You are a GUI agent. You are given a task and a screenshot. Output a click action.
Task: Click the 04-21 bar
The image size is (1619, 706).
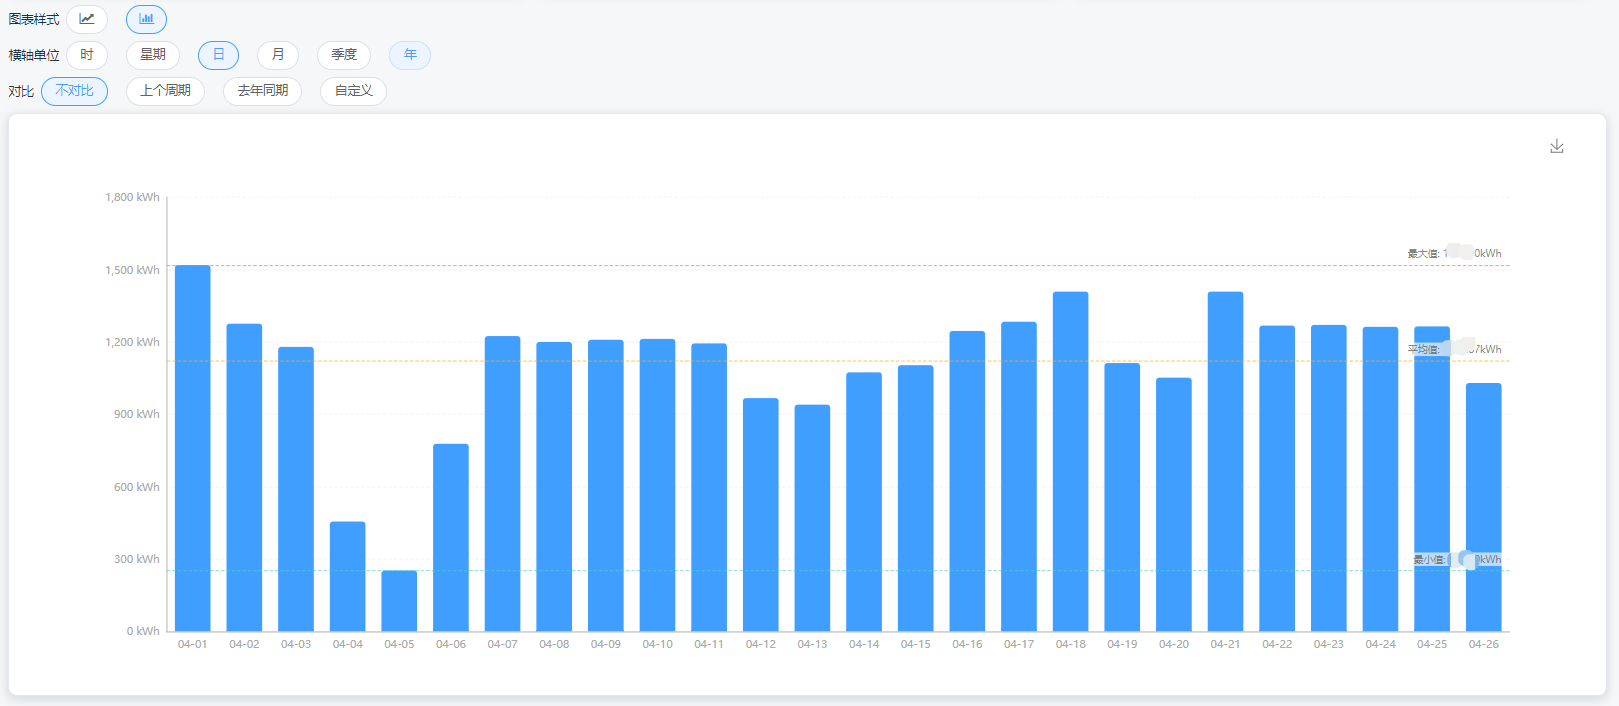(x=1225, y=461)
